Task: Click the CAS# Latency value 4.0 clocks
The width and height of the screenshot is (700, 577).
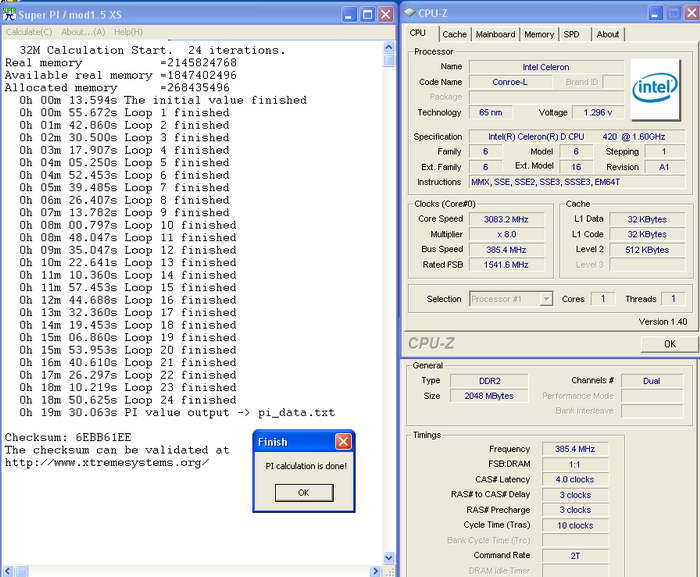Action: 575,480
